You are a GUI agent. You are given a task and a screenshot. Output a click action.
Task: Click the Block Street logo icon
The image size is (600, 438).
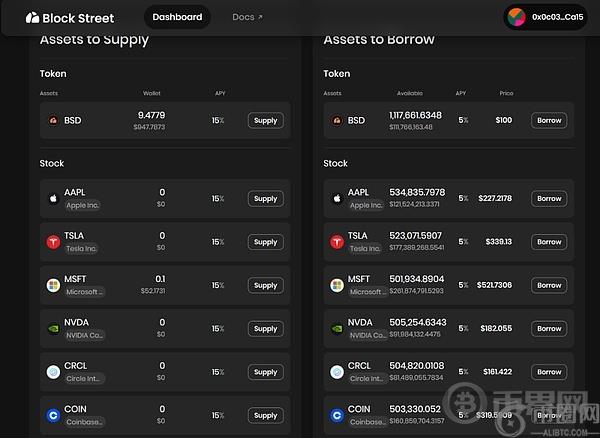pyautogui.click(x=33, y=18)
